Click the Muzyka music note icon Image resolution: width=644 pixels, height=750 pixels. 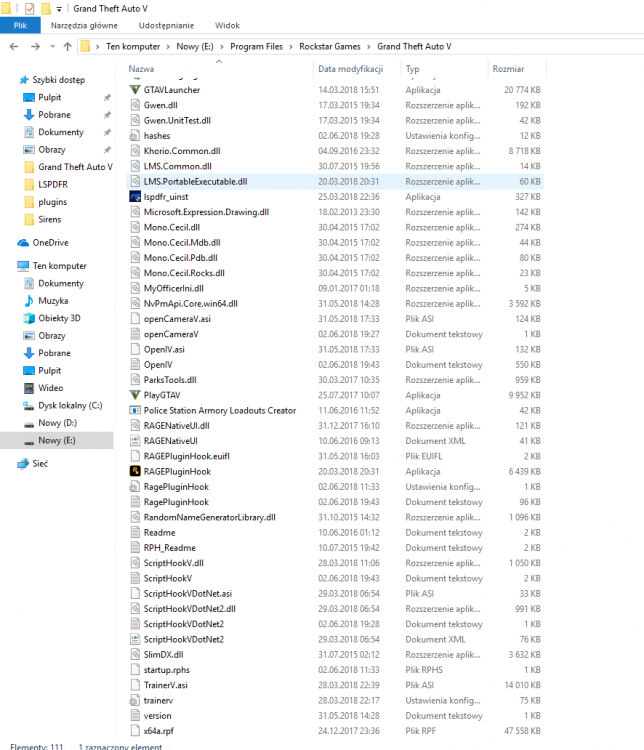pyautogui.click(x=29, y=301)
